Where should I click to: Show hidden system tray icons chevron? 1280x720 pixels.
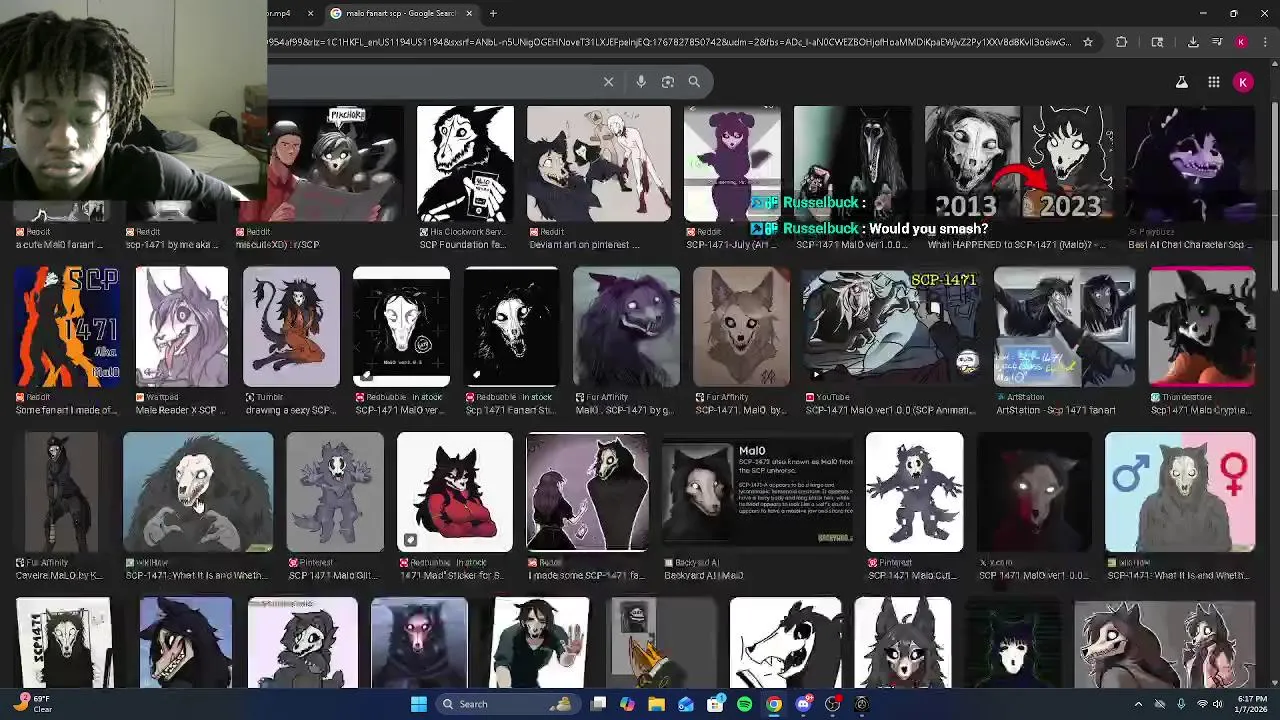tap(1138, 704)
